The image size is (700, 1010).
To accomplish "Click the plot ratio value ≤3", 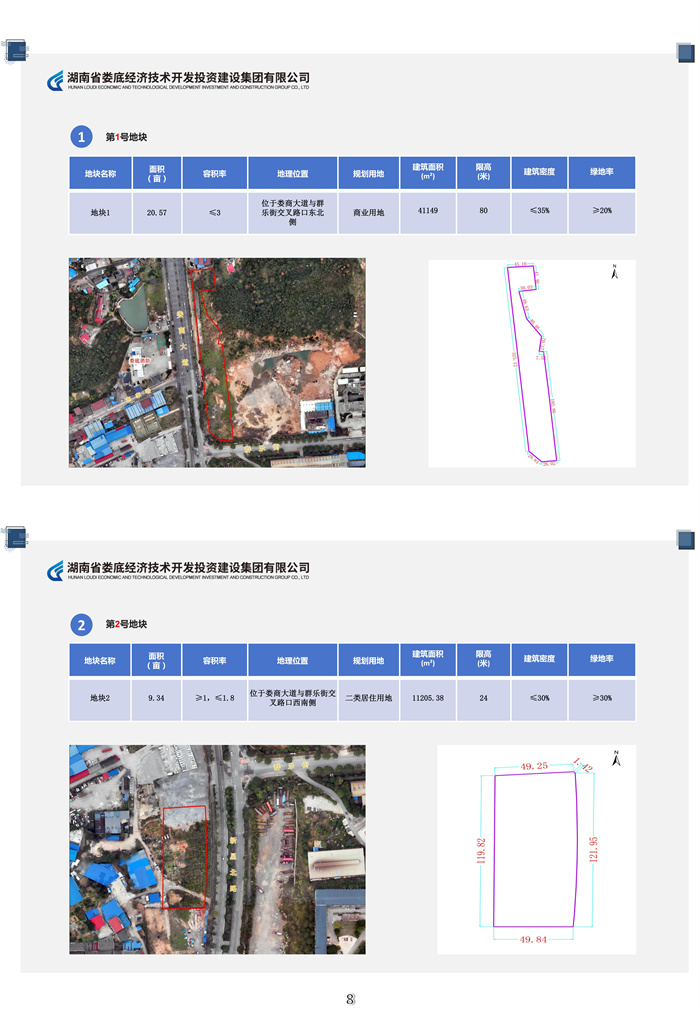I will (214, 213).
